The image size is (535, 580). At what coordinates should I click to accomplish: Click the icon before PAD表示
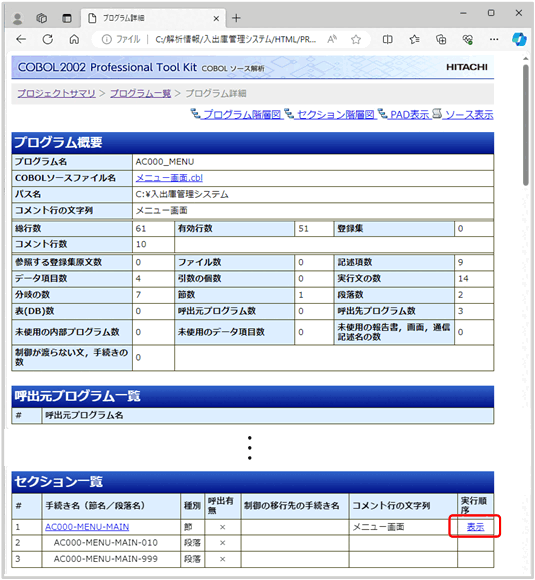(383, 114)
